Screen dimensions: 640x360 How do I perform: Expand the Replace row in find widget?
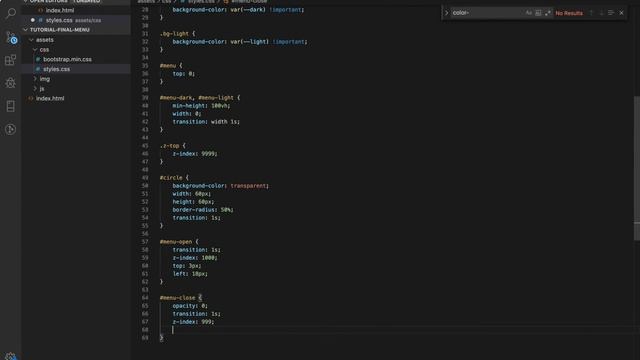[446, 13]
